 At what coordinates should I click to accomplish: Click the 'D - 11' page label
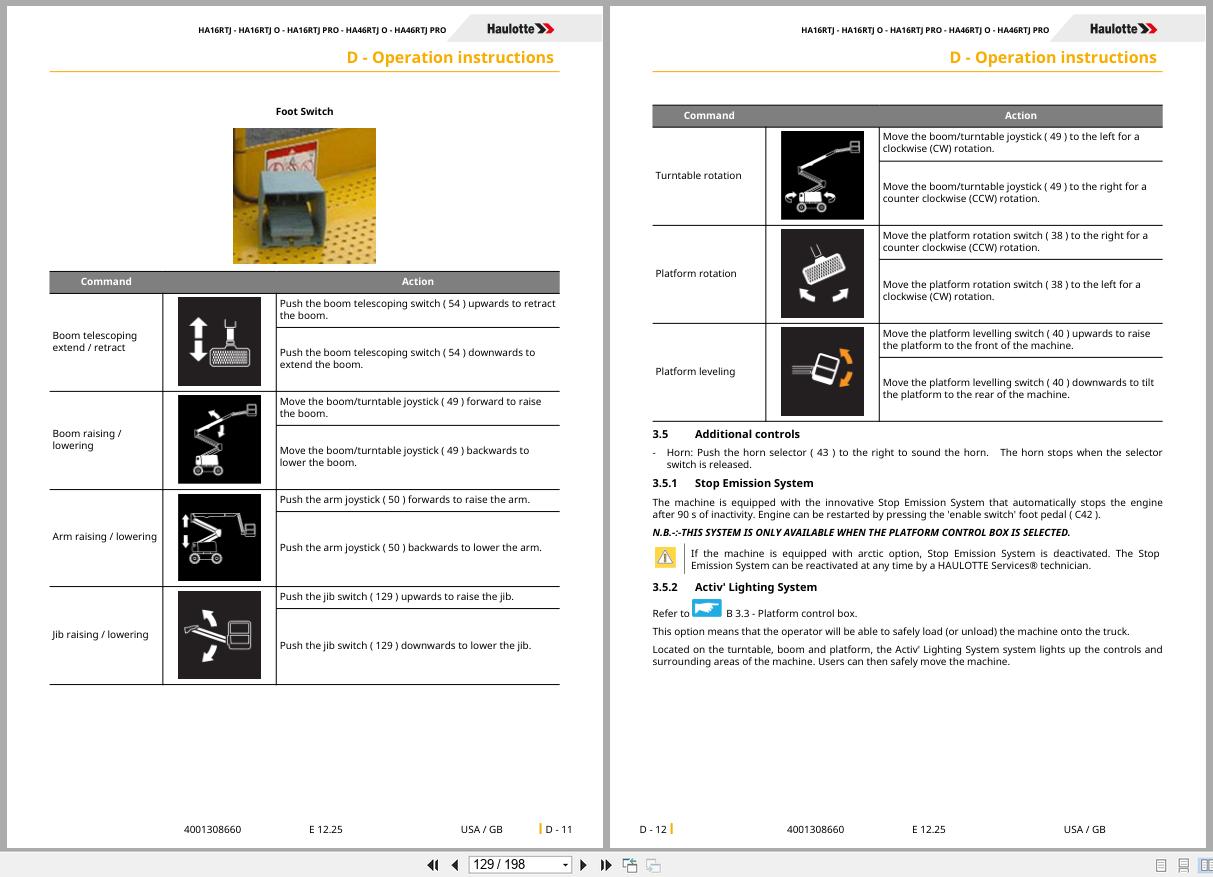click(559, 829)
